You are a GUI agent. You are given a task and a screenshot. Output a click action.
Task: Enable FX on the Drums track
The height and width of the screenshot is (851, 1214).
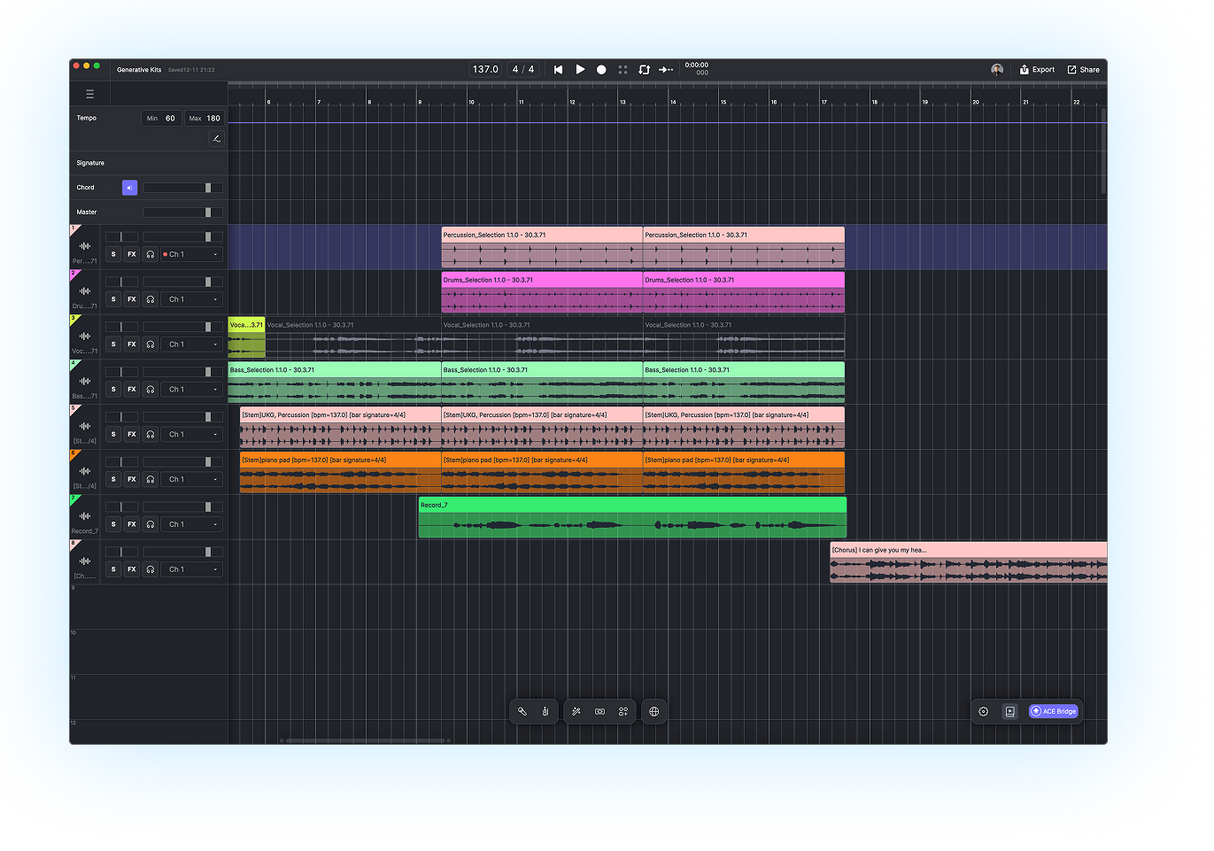click(x=131, y=298)
